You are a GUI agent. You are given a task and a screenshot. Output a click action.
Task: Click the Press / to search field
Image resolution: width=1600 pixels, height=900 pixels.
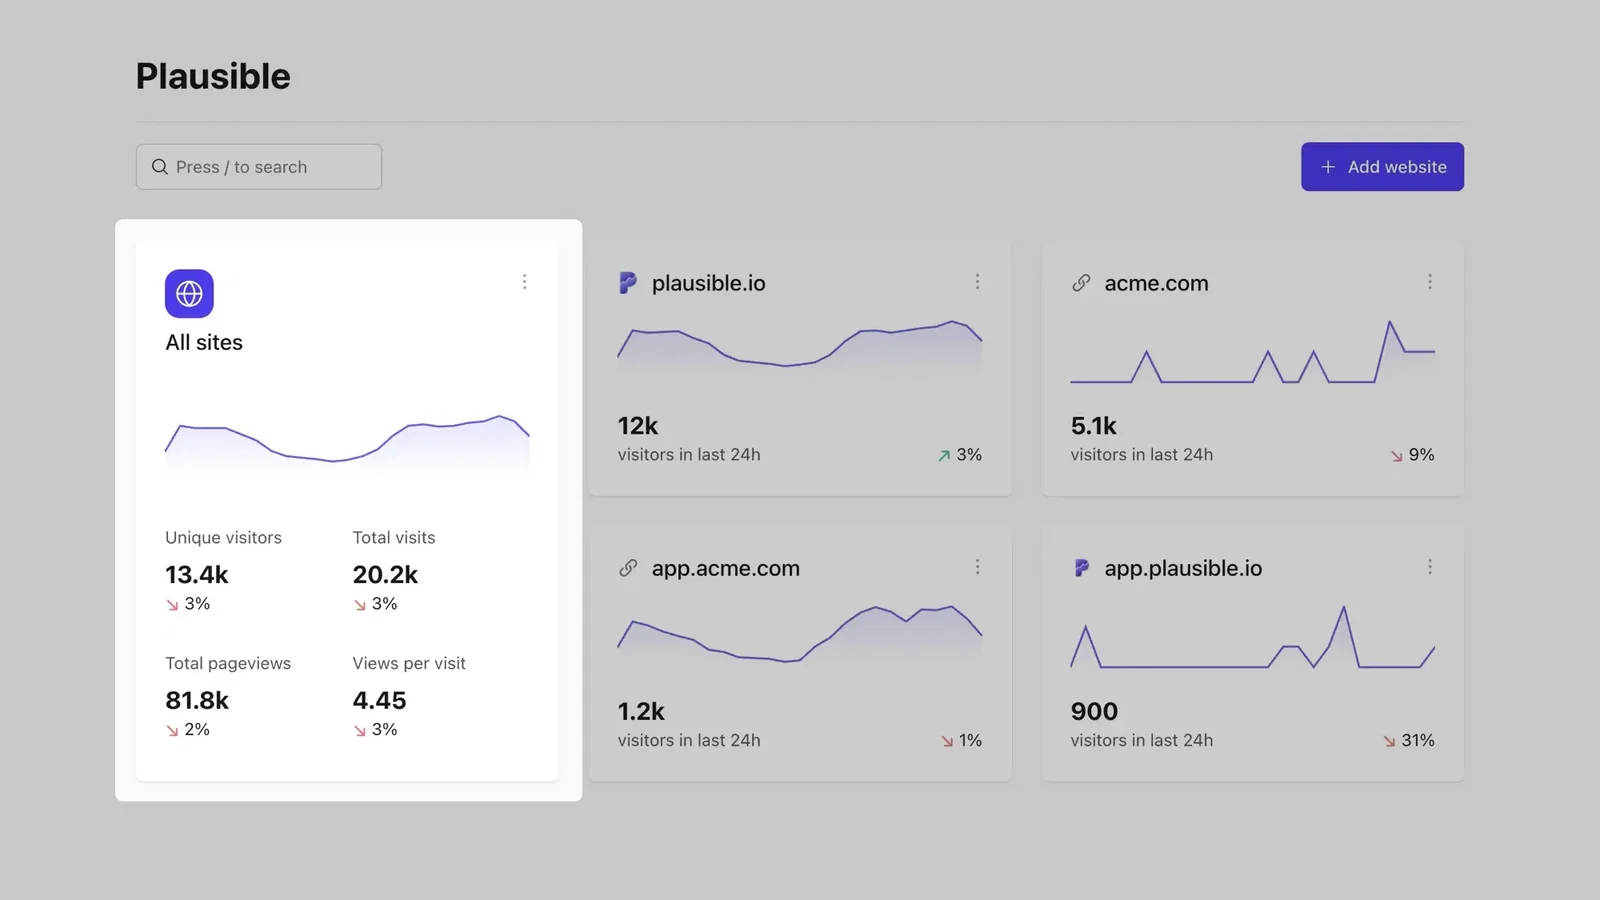click(258, 166)
